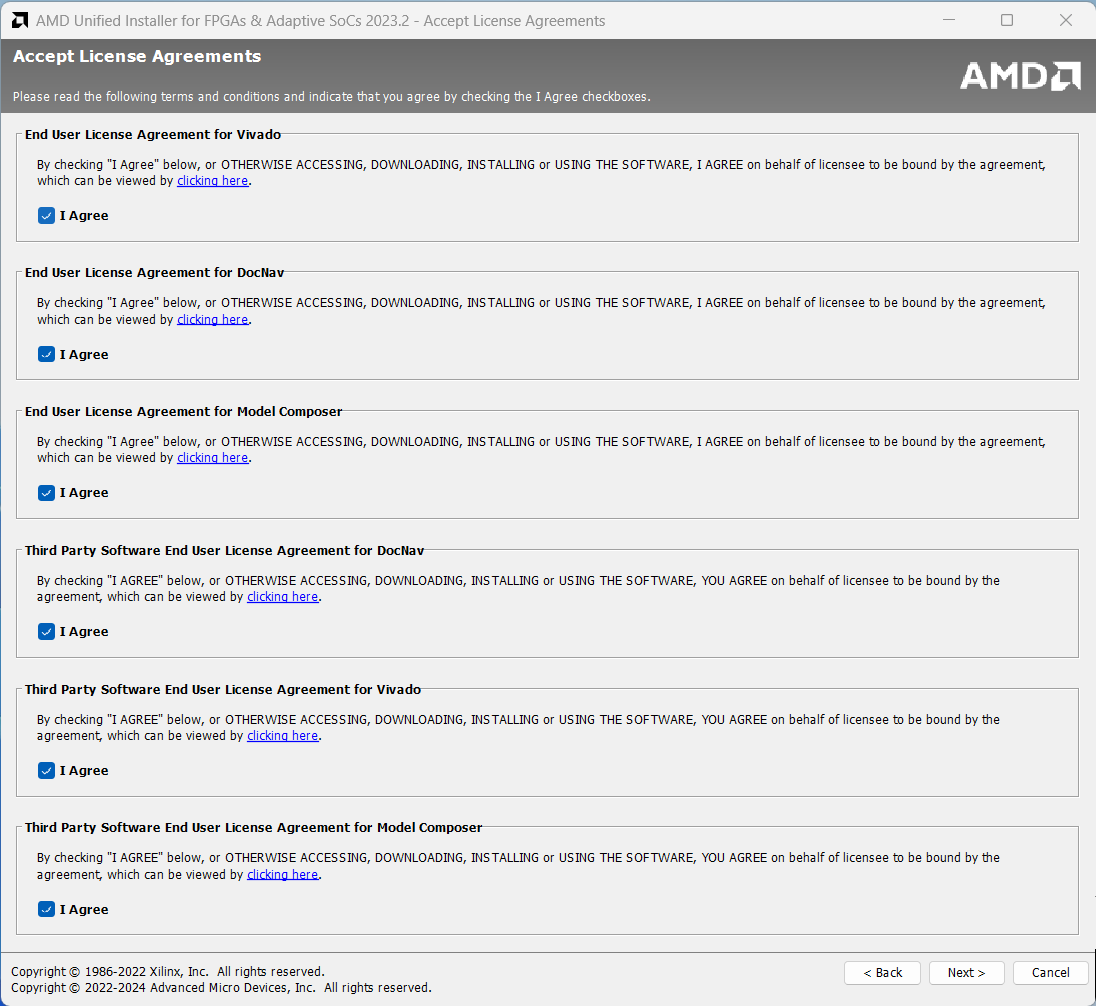Uncheck I Agree for DocNav EULA
The height and width of the screenshot is (1006, 1096).
tap(46, 354)
